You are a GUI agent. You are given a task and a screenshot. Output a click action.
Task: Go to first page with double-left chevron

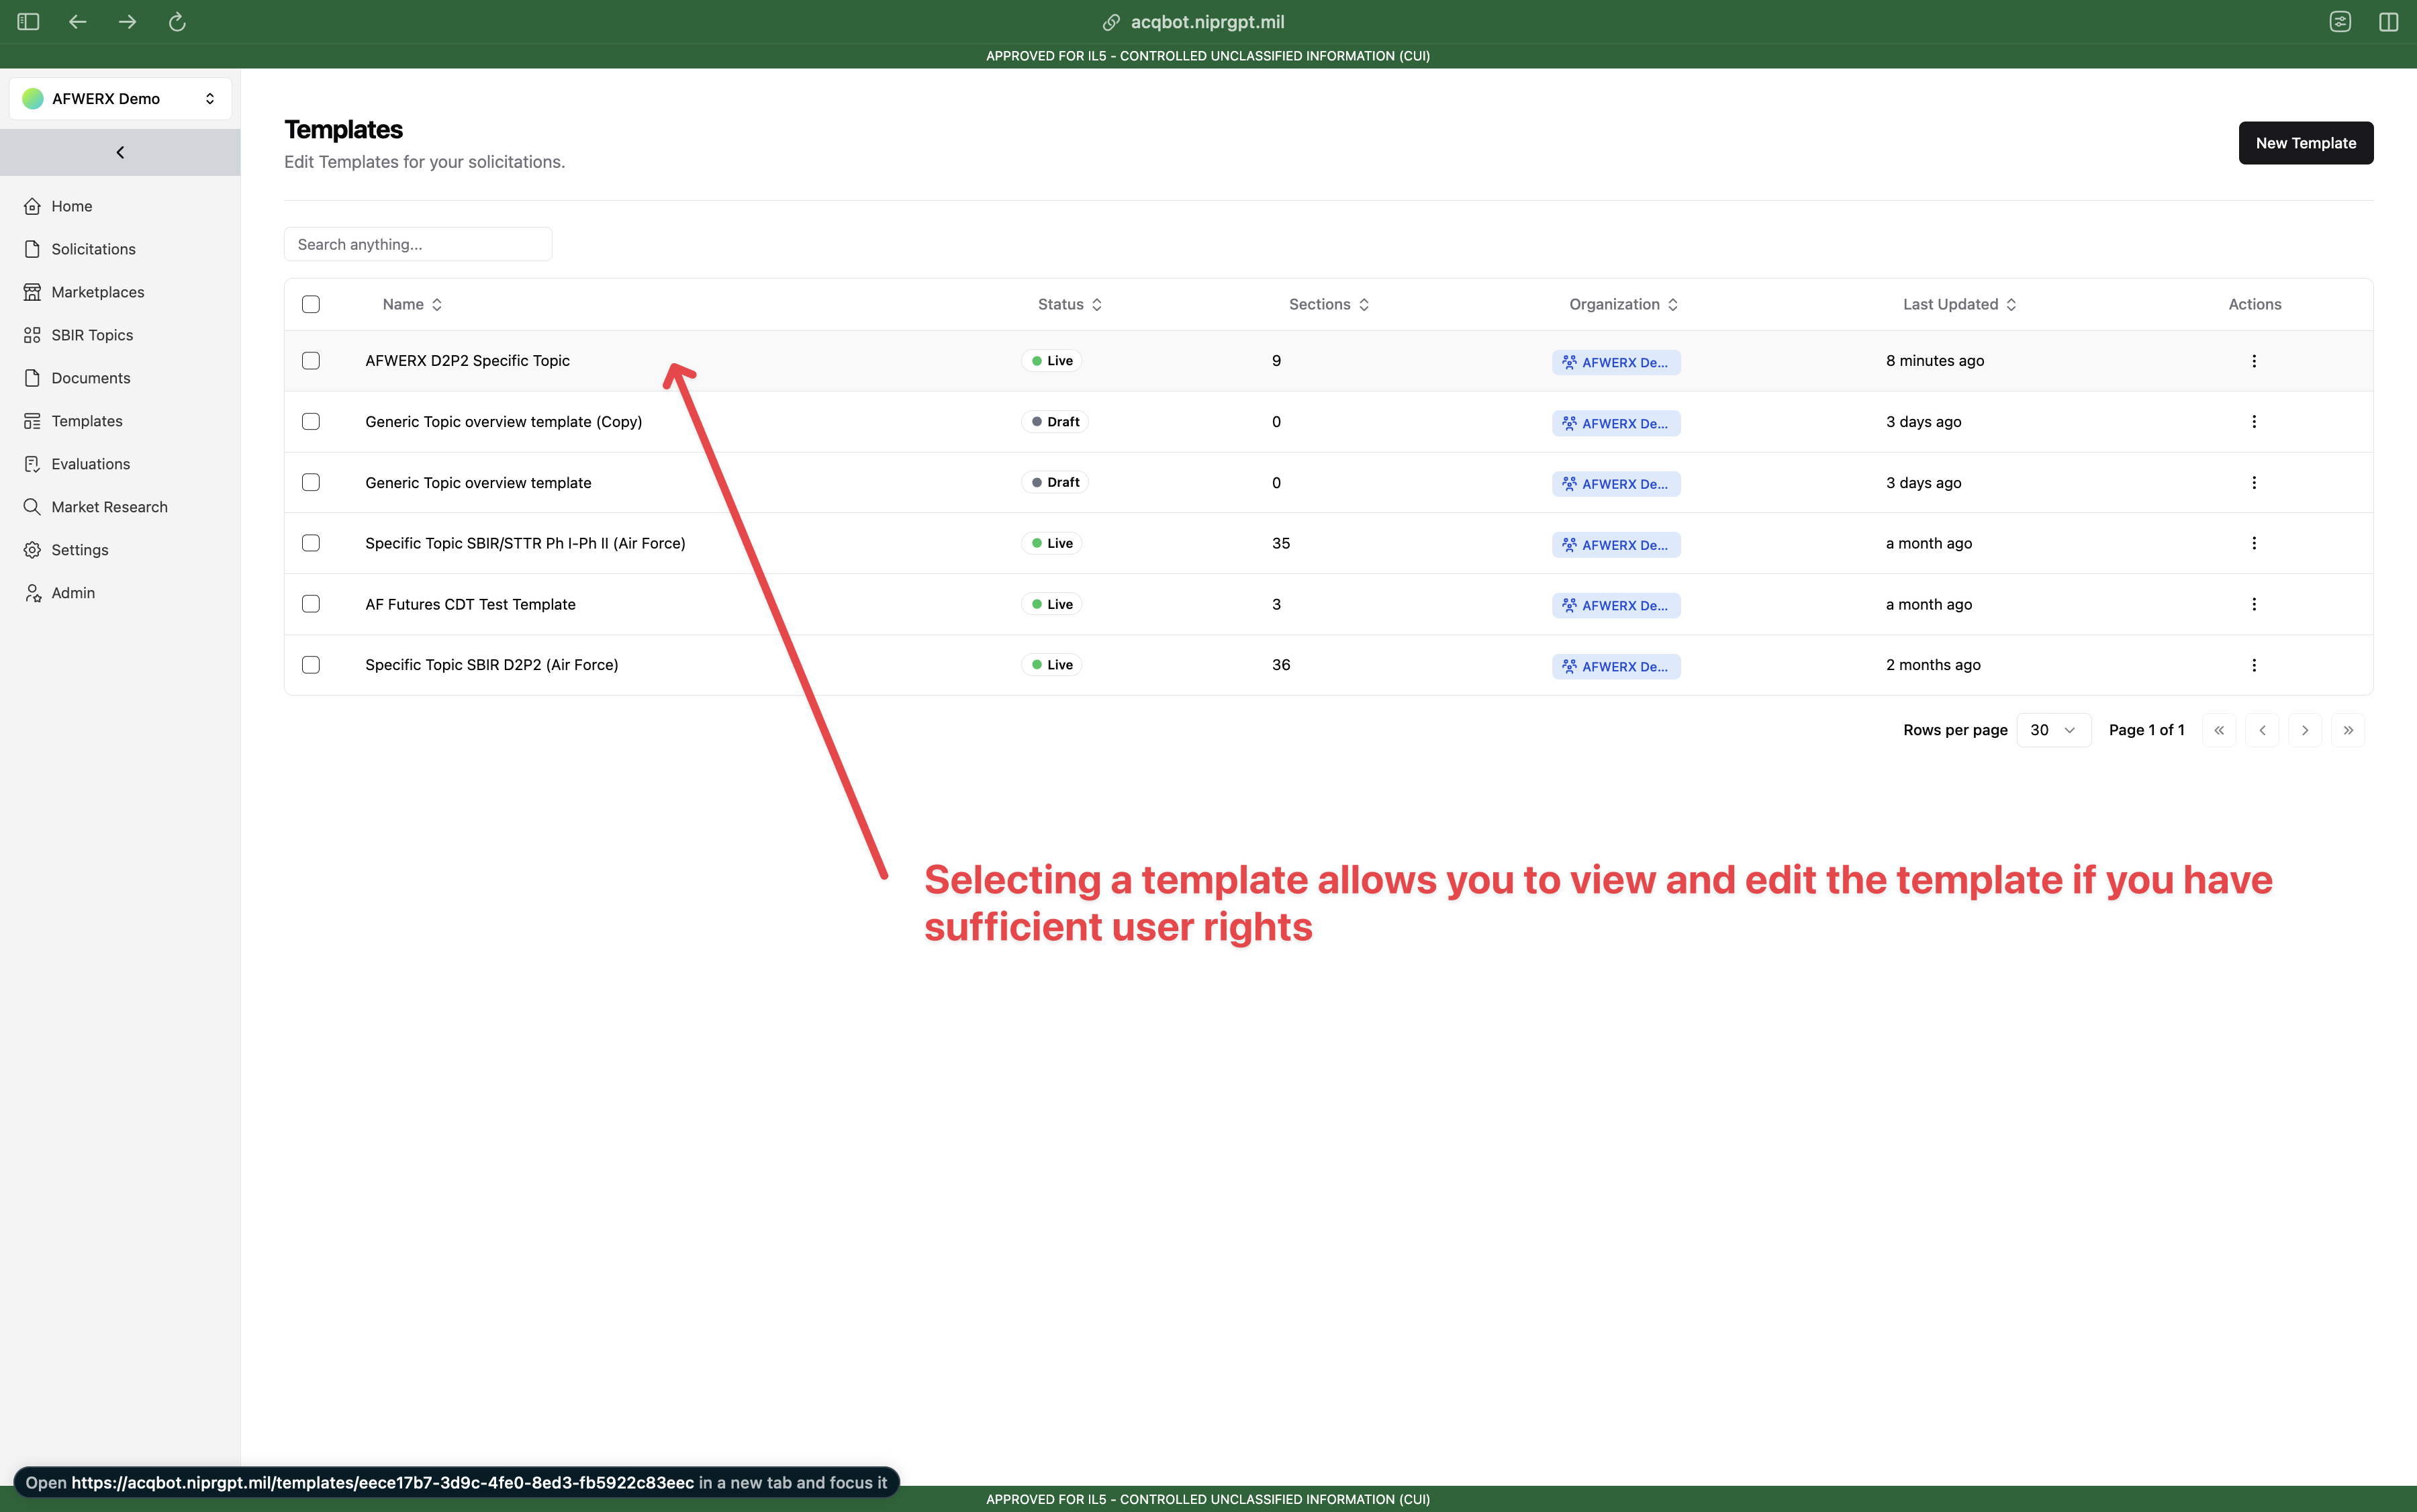[x=2219, y=730]
